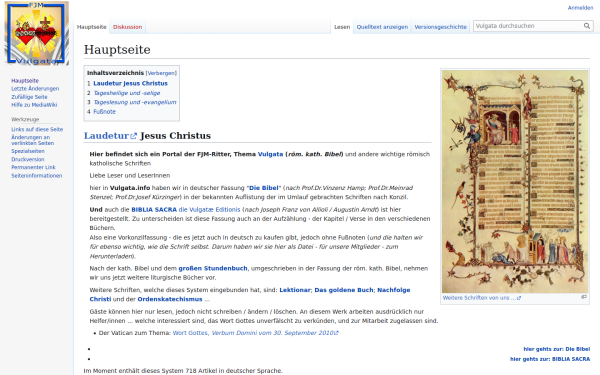Open Links auf diese Seite
The width and height of the screenshot is (600, 375).
pyautogui.click(x=37, y=129)
